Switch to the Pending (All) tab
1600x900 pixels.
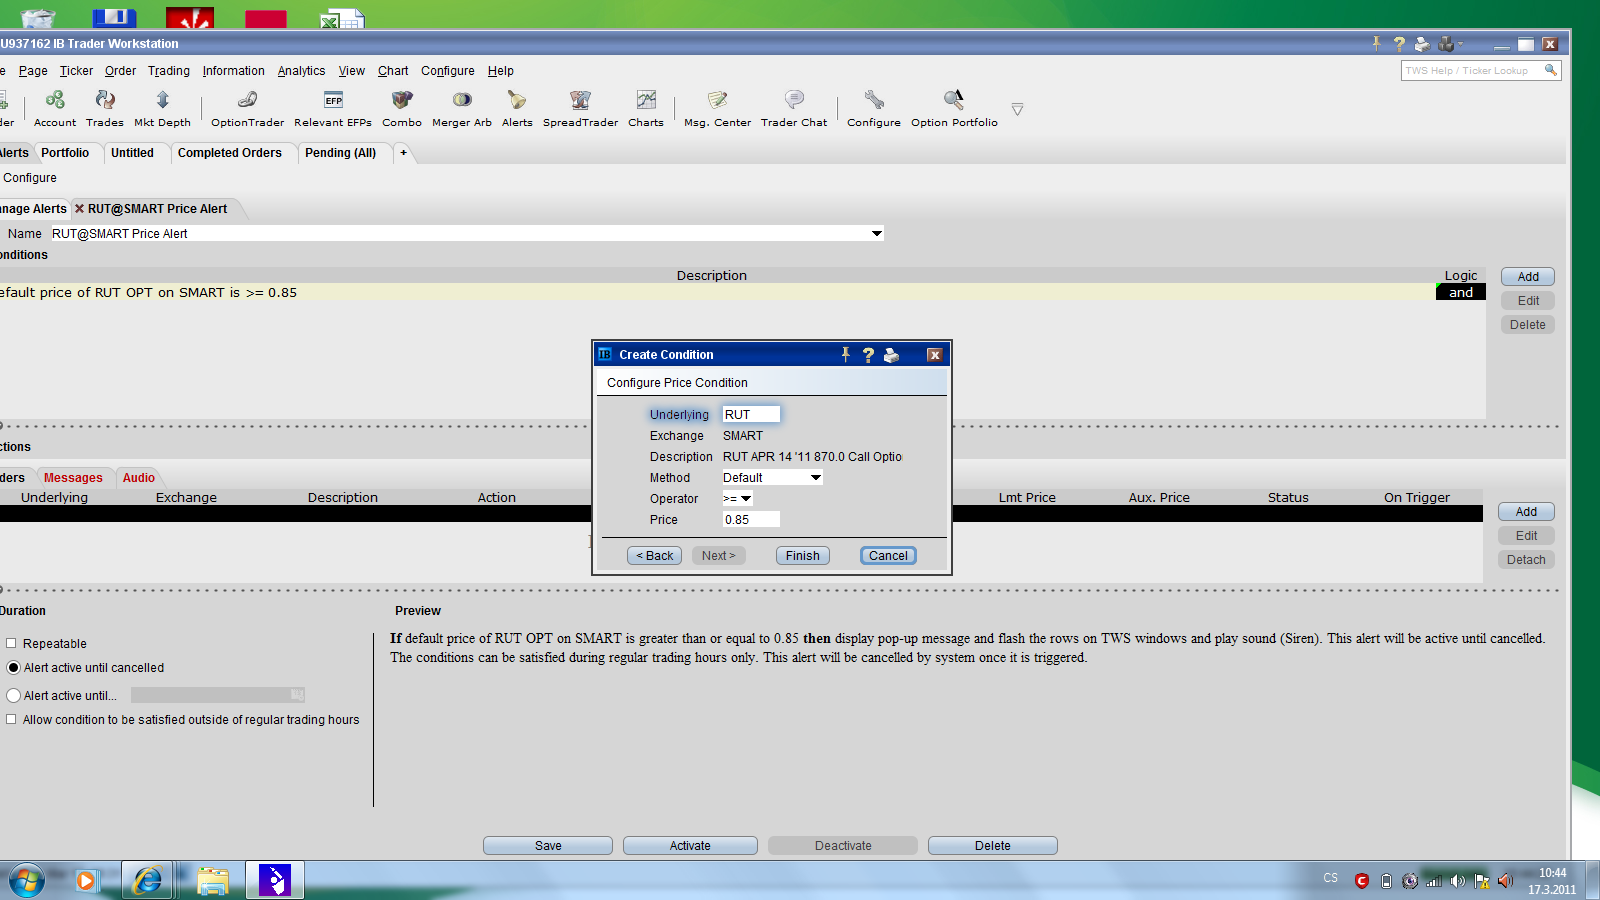[340, 153]
